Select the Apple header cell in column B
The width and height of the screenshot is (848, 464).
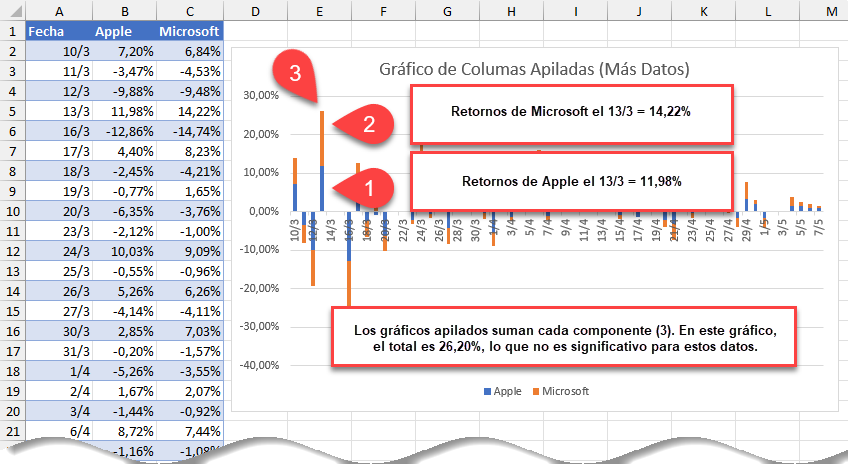coord(124,31)
